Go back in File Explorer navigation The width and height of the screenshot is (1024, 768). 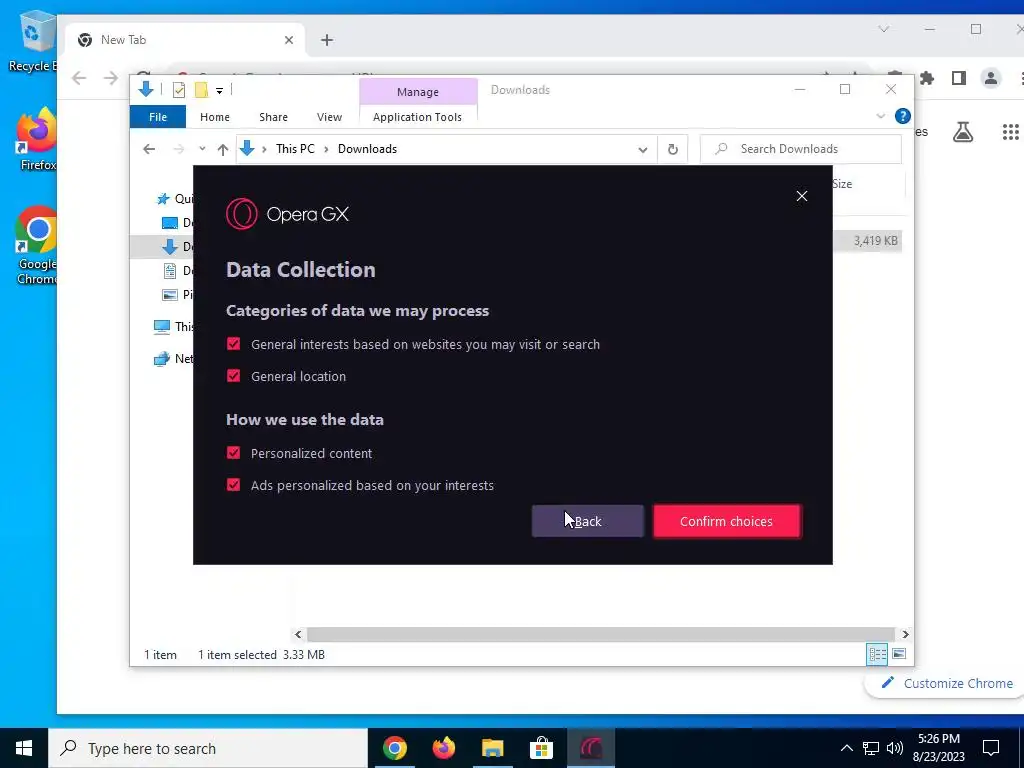149,149
